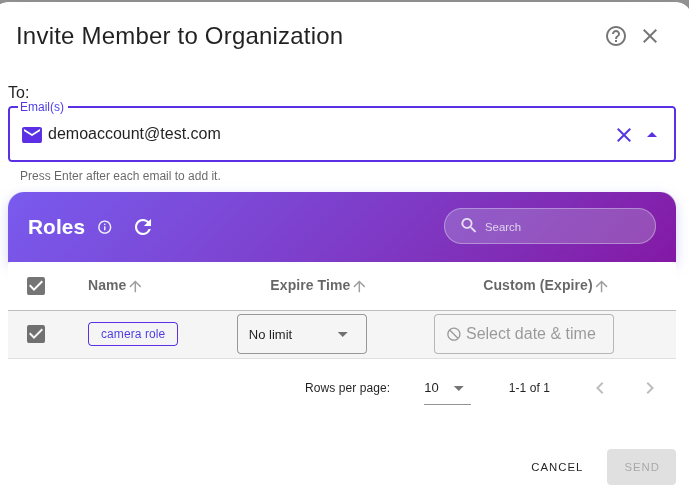This screenshot has width=689, height=490.
Task: Click the search magnifier icon
Action: [x=468, y=226]
